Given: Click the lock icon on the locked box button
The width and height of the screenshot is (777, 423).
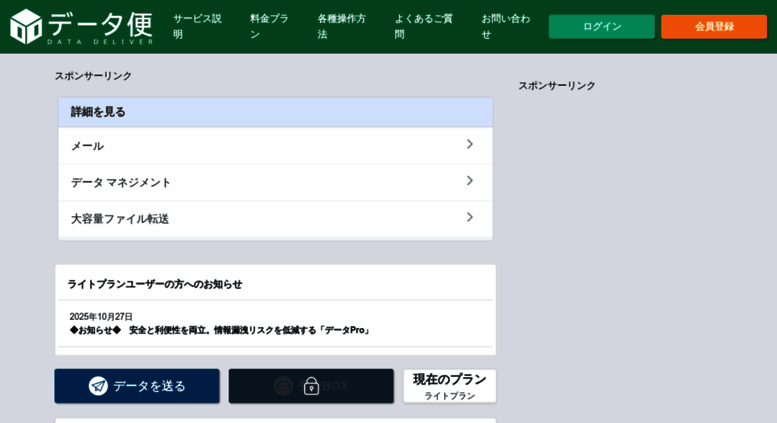Looking at the screenshot, I should 311,386.
